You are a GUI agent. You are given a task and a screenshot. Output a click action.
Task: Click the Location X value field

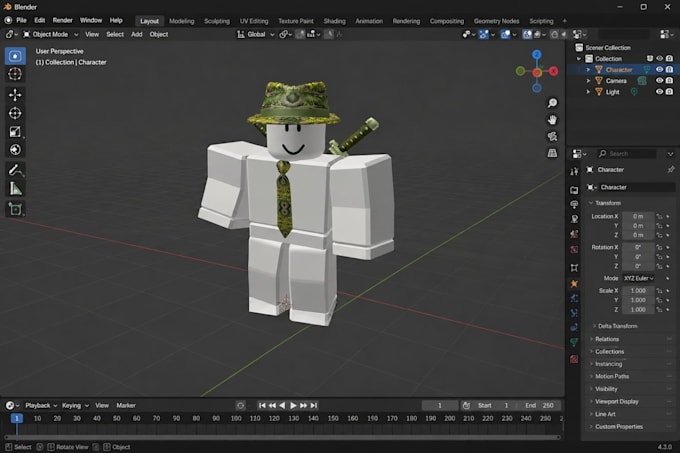pos(638,216)
